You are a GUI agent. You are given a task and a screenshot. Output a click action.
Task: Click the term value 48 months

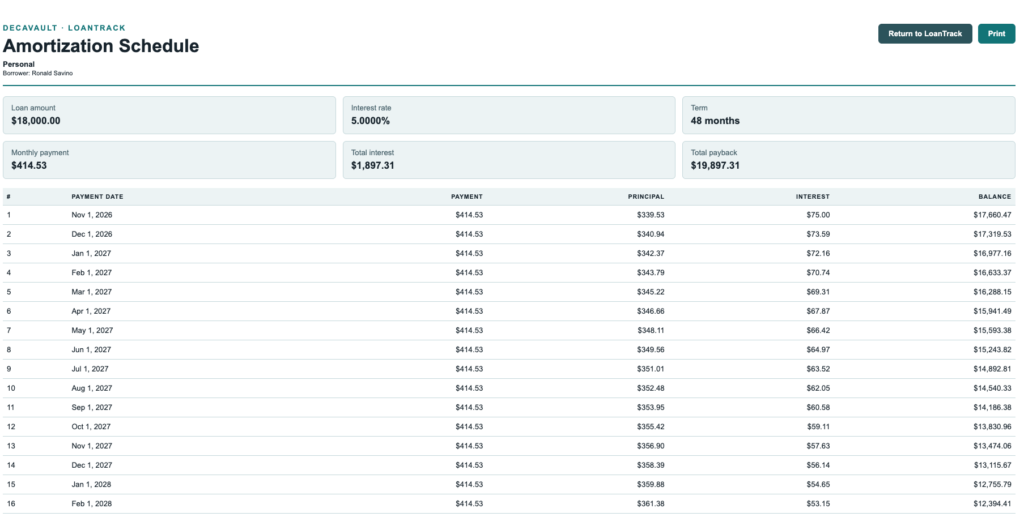click(x=715, y=121)
